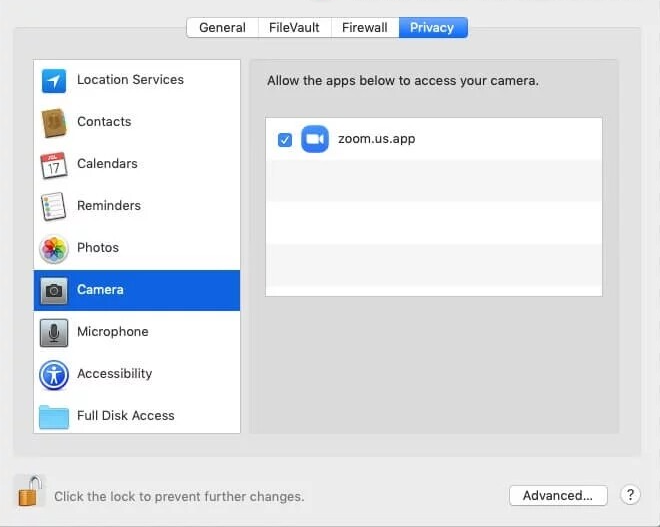Switch to the General tab
This screenshot has width=660, height=527.
(x=222, y=28)
